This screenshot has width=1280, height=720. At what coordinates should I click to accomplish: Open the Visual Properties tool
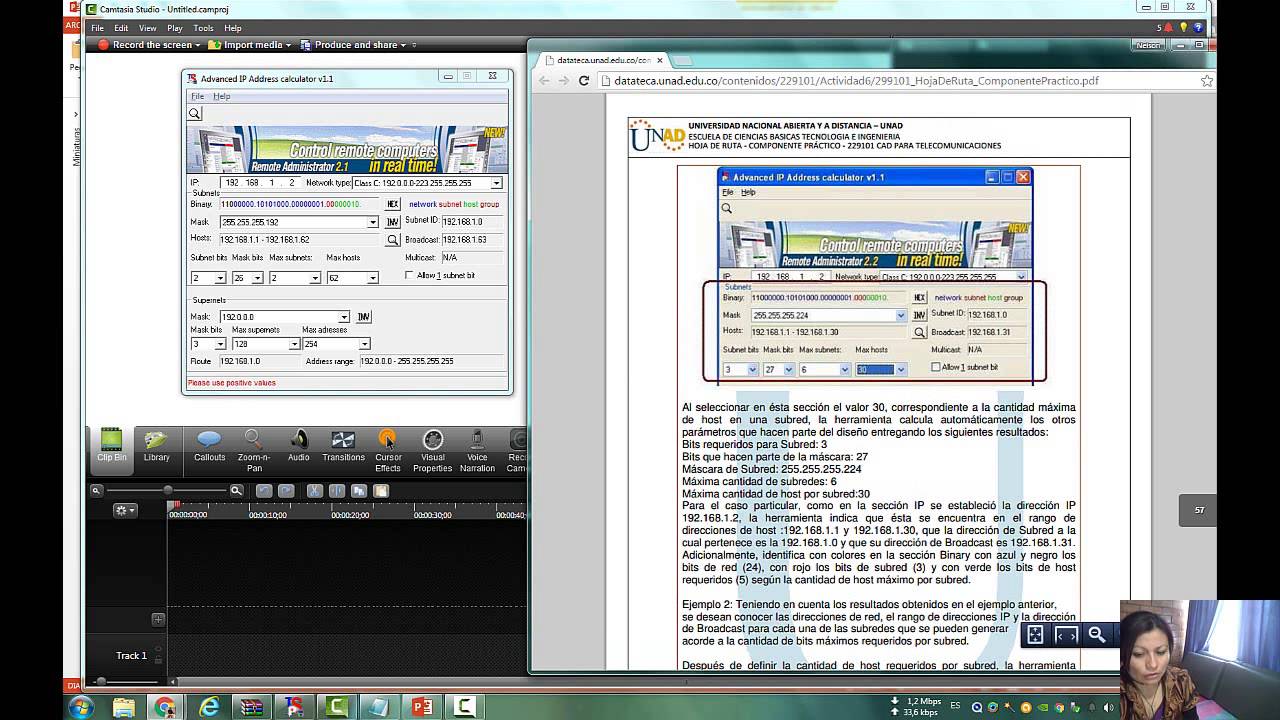pos(433,451)
